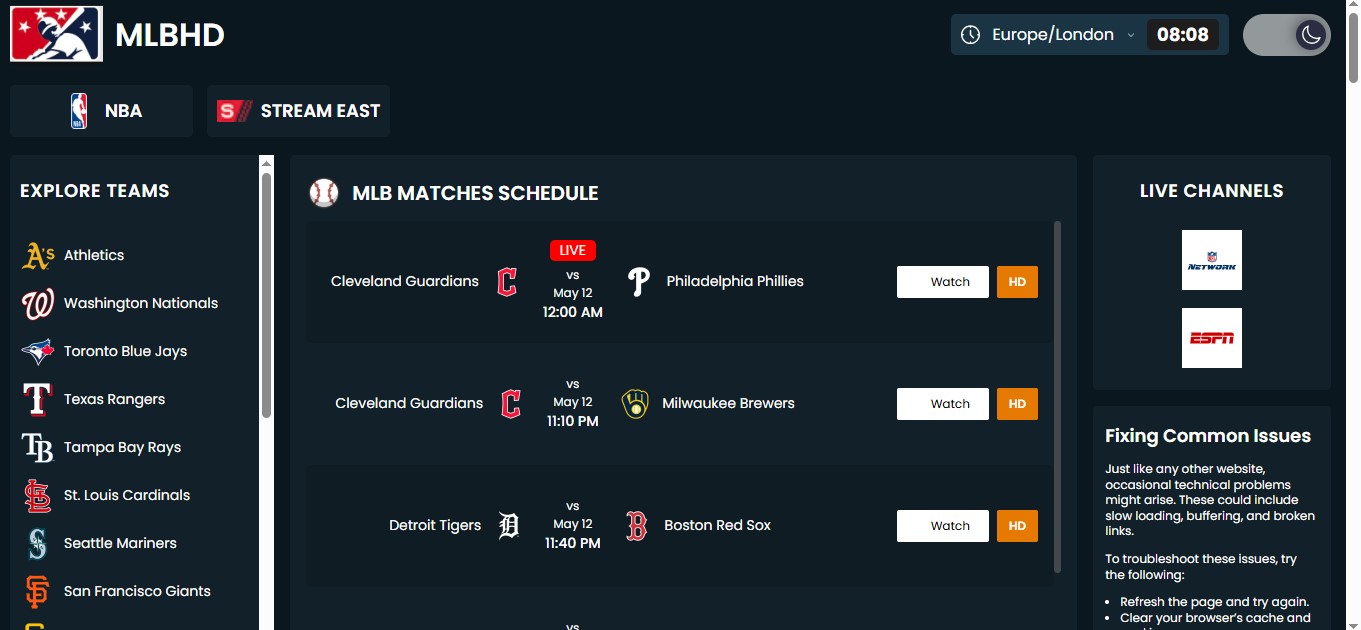
Task: Toggle the dark mode switch
Action: [x=1287, y=35]
